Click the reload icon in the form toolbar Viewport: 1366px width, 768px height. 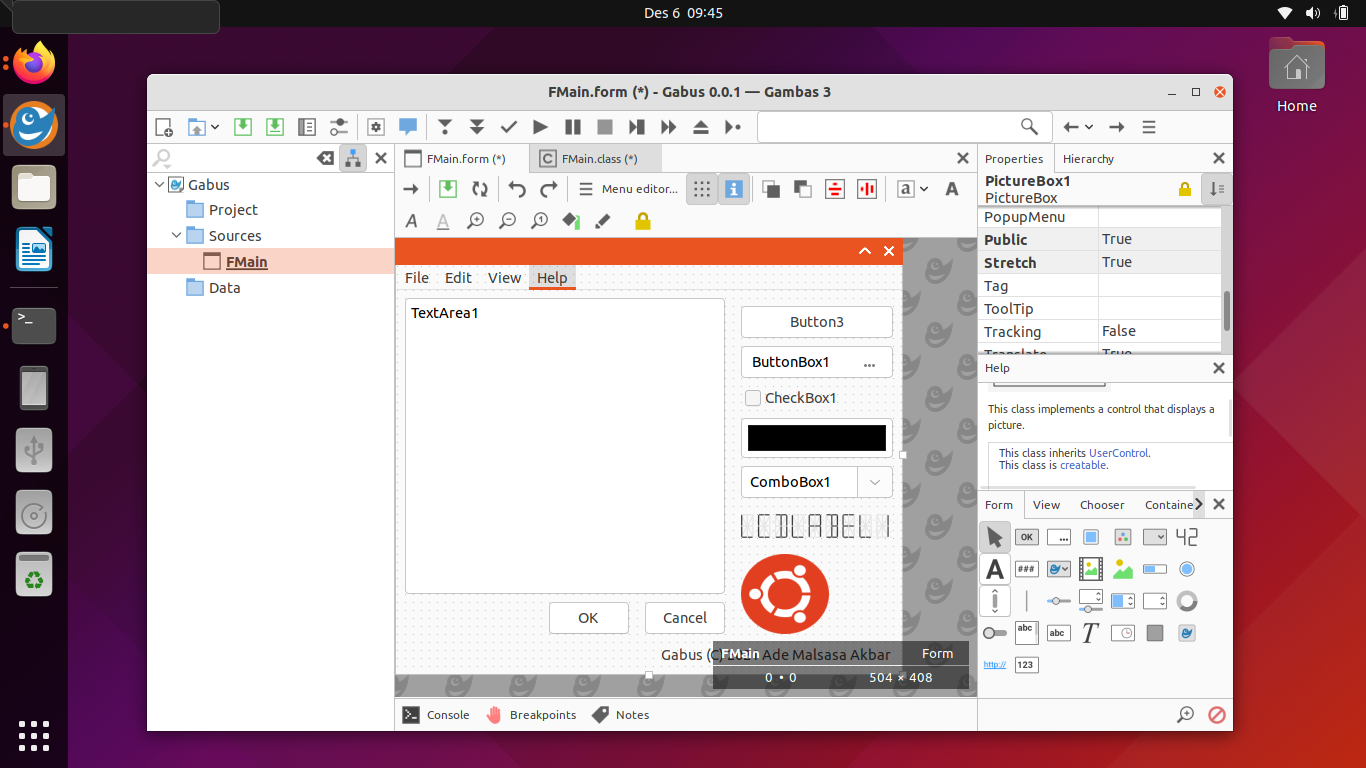point(480,189)
